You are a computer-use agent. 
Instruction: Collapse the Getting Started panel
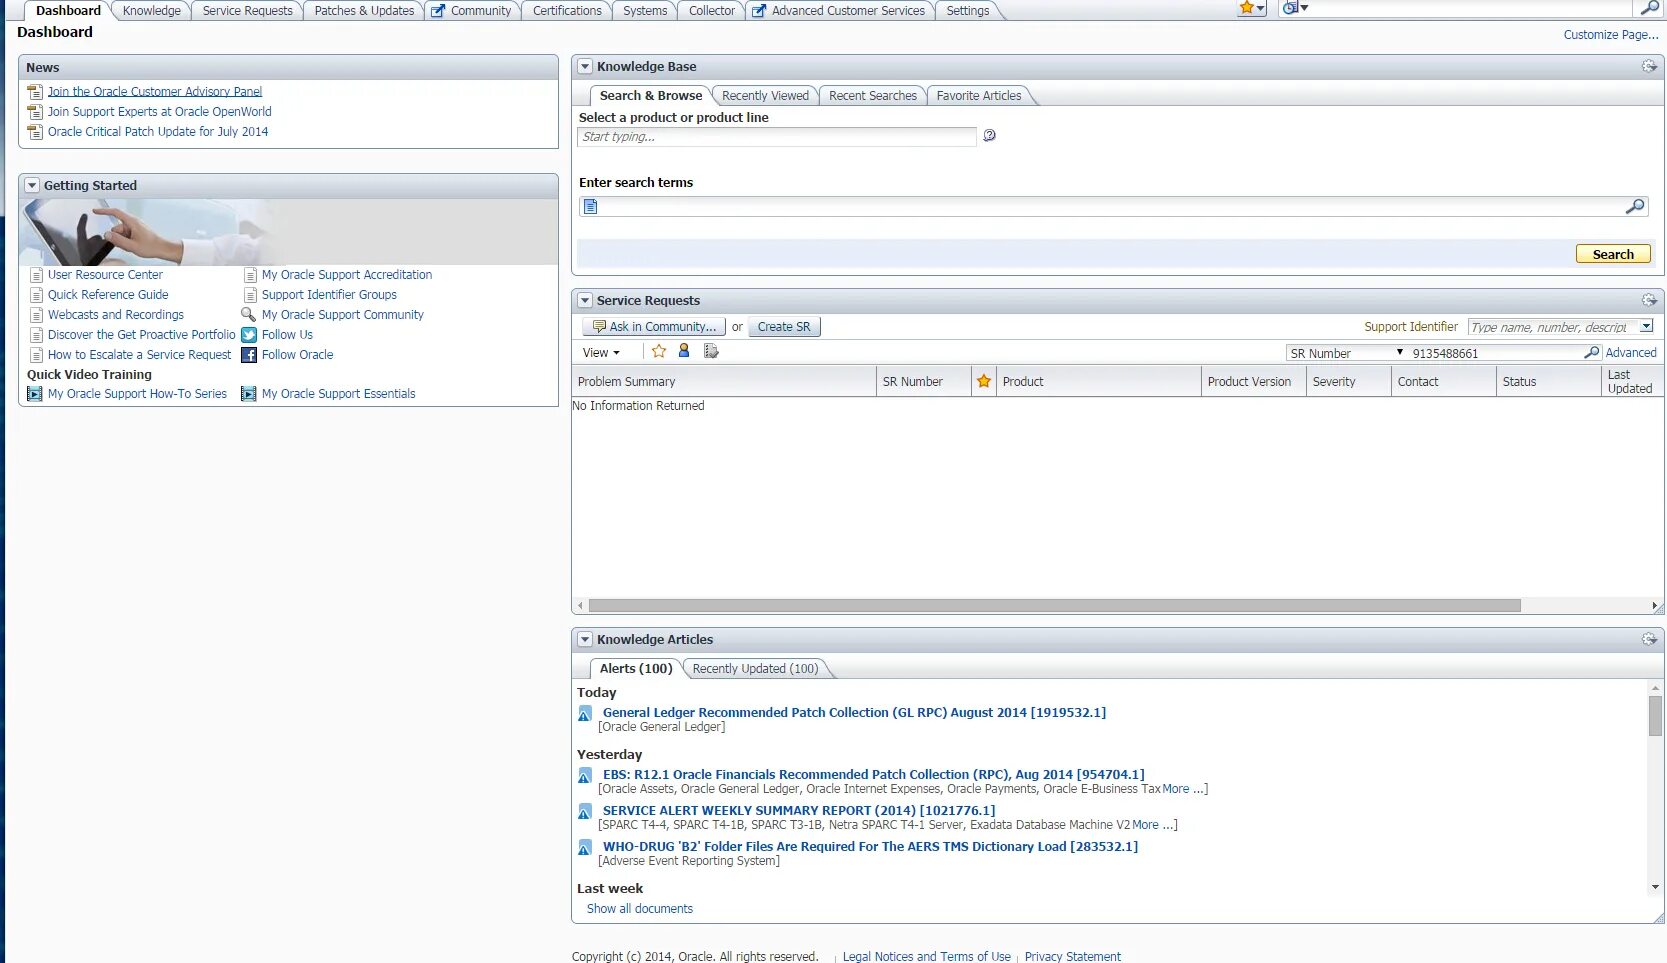[32, 186]
